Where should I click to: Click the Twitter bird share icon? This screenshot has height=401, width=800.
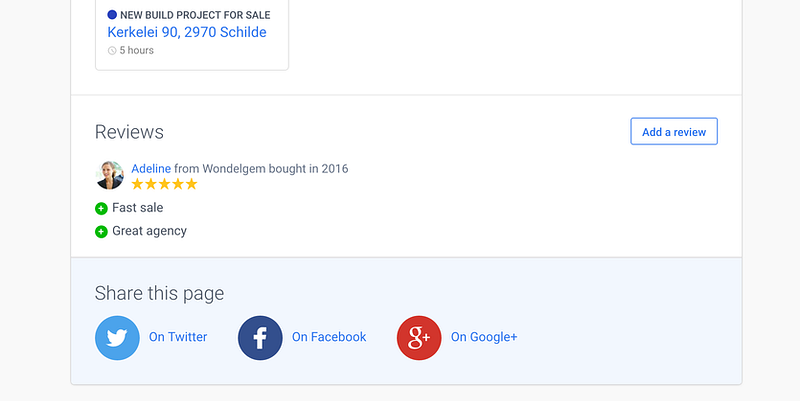[x=117, y=338]
